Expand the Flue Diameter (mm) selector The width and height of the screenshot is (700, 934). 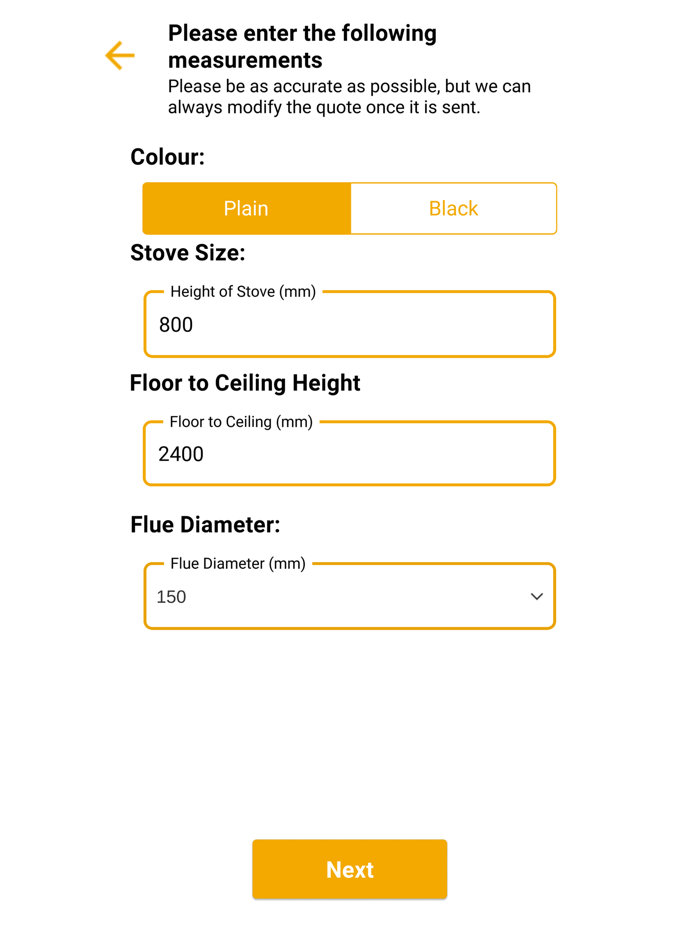350,596
